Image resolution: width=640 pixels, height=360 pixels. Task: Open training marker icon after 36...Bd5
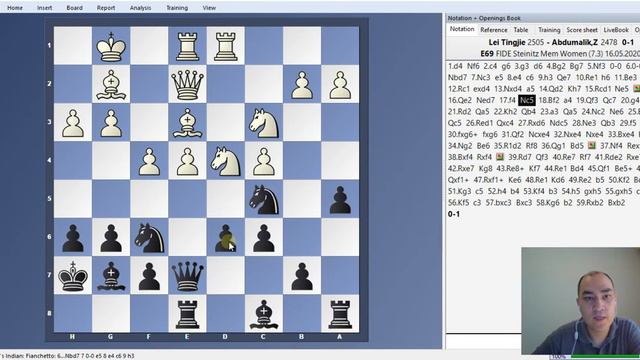coord(592,145)
